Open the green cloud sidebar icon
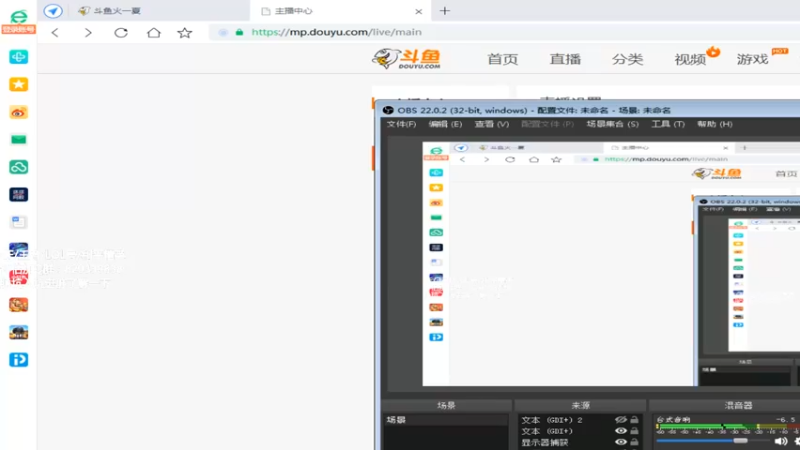 tap(18, 167)
